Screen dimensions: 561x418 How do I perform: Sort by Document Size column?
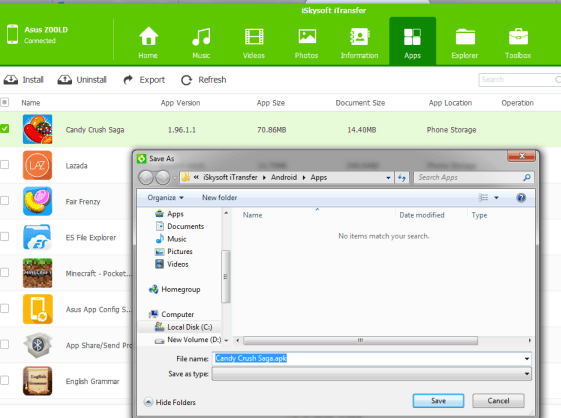coord(360,103)
